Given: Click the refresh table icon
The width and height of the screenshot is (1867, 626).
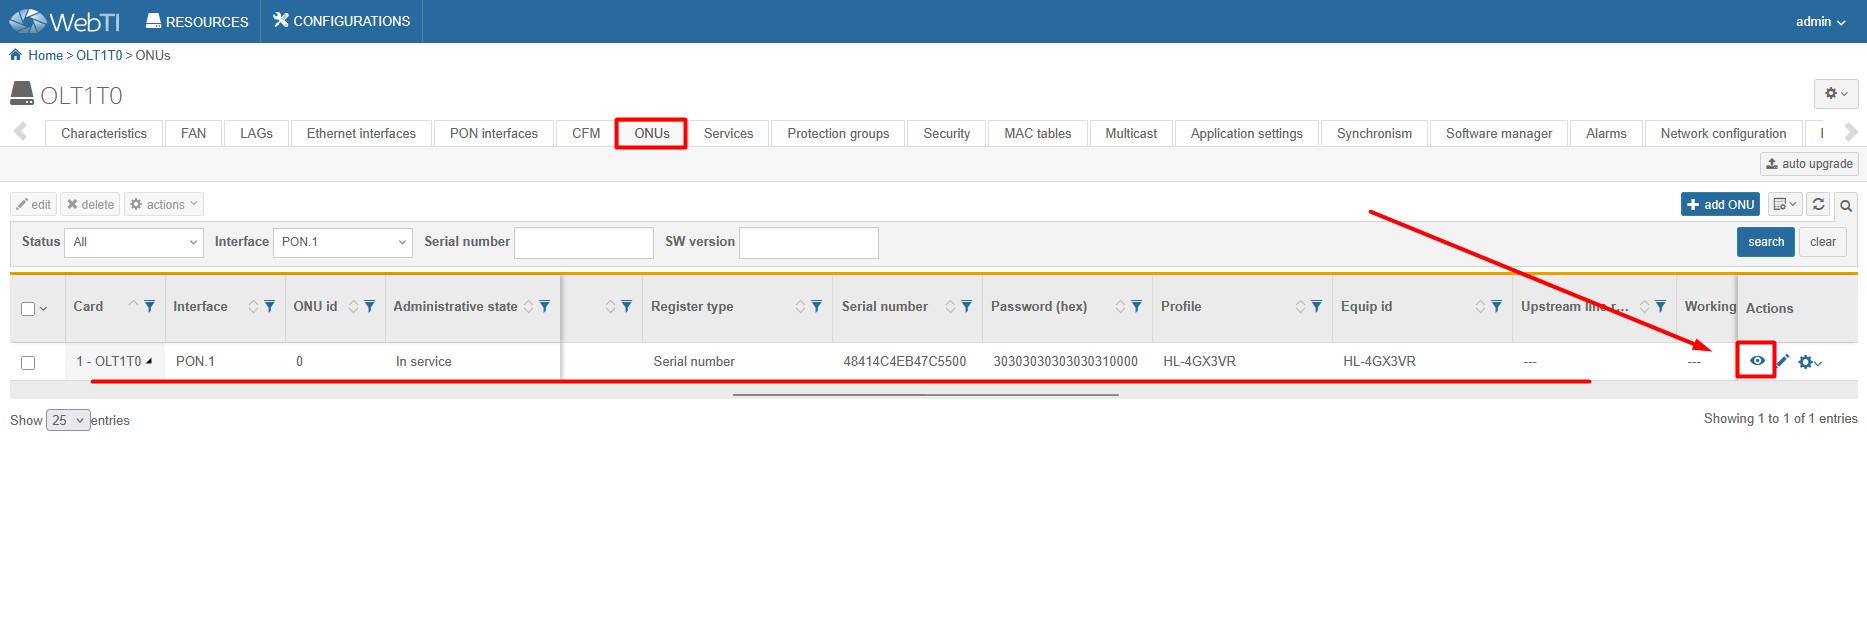Looking at the screenshot, I should pyautogui.click(x=1818, y=204).
